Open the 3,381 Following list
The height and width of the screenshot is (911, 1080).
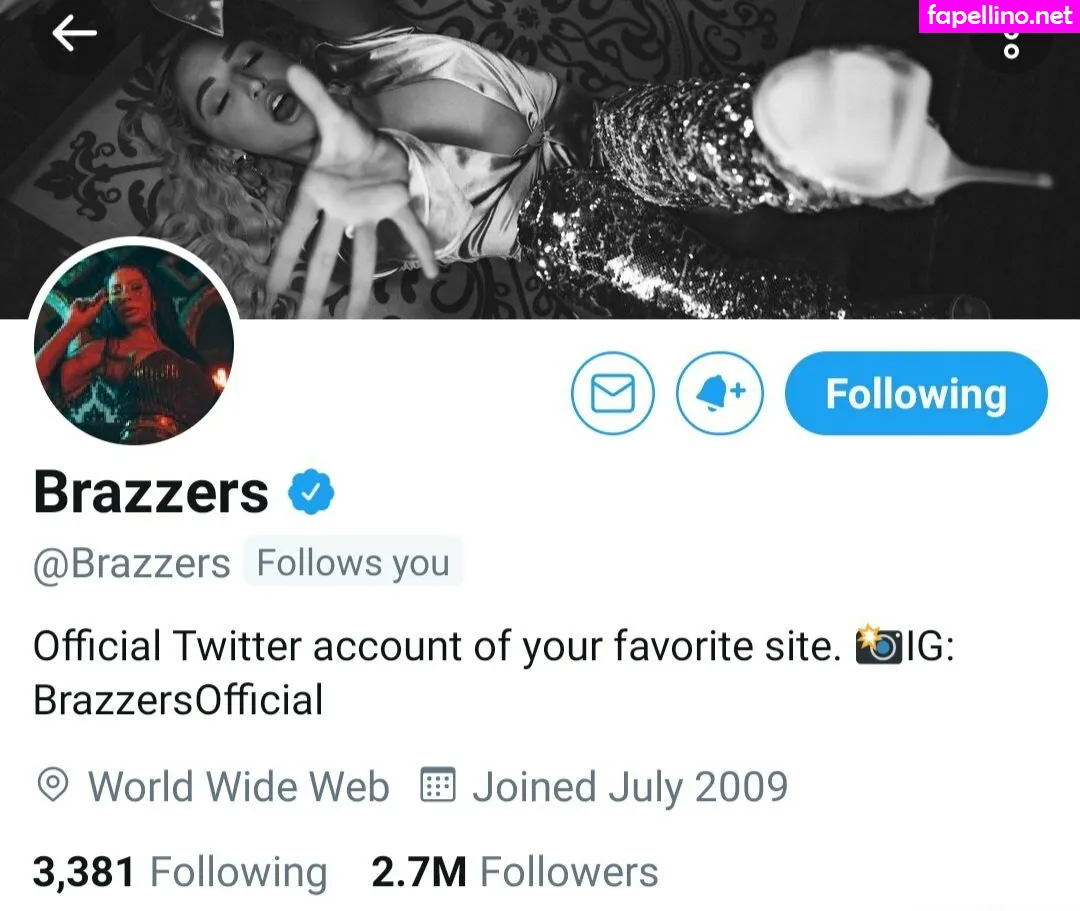coord(180,872)
